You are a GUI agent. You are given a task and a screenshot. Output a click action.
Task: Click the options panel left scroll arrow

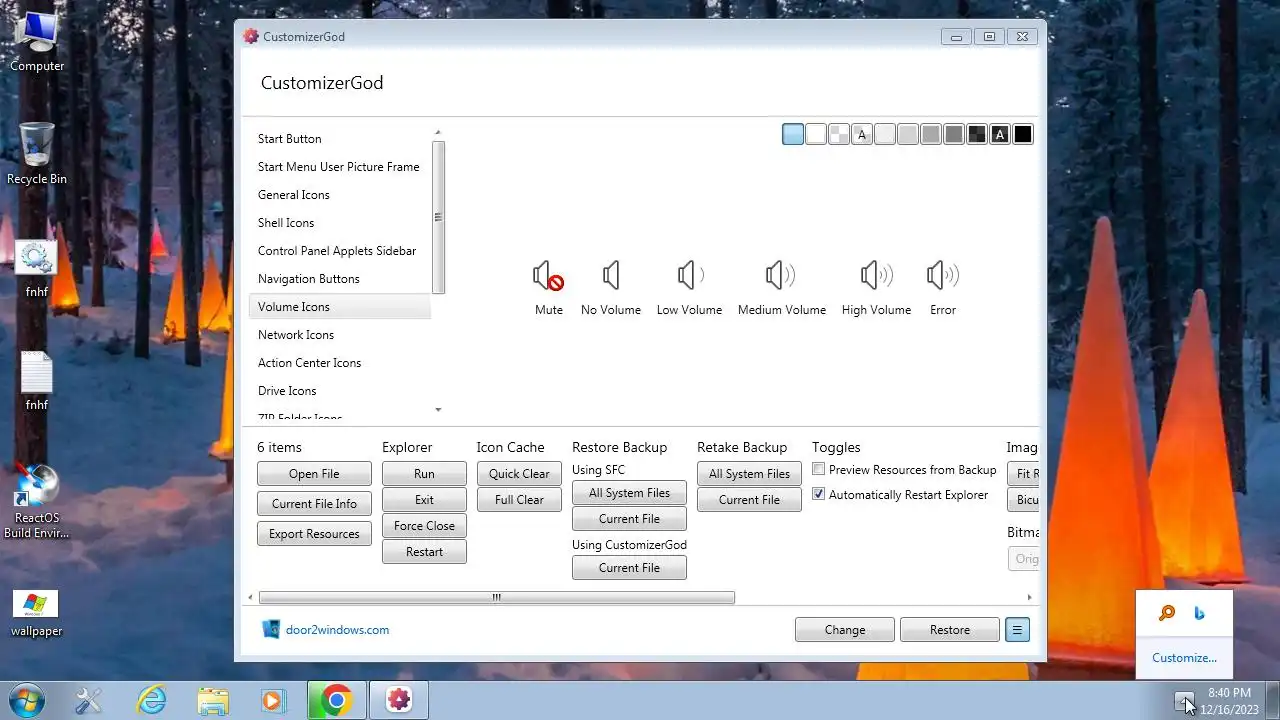tap(251, 597)
